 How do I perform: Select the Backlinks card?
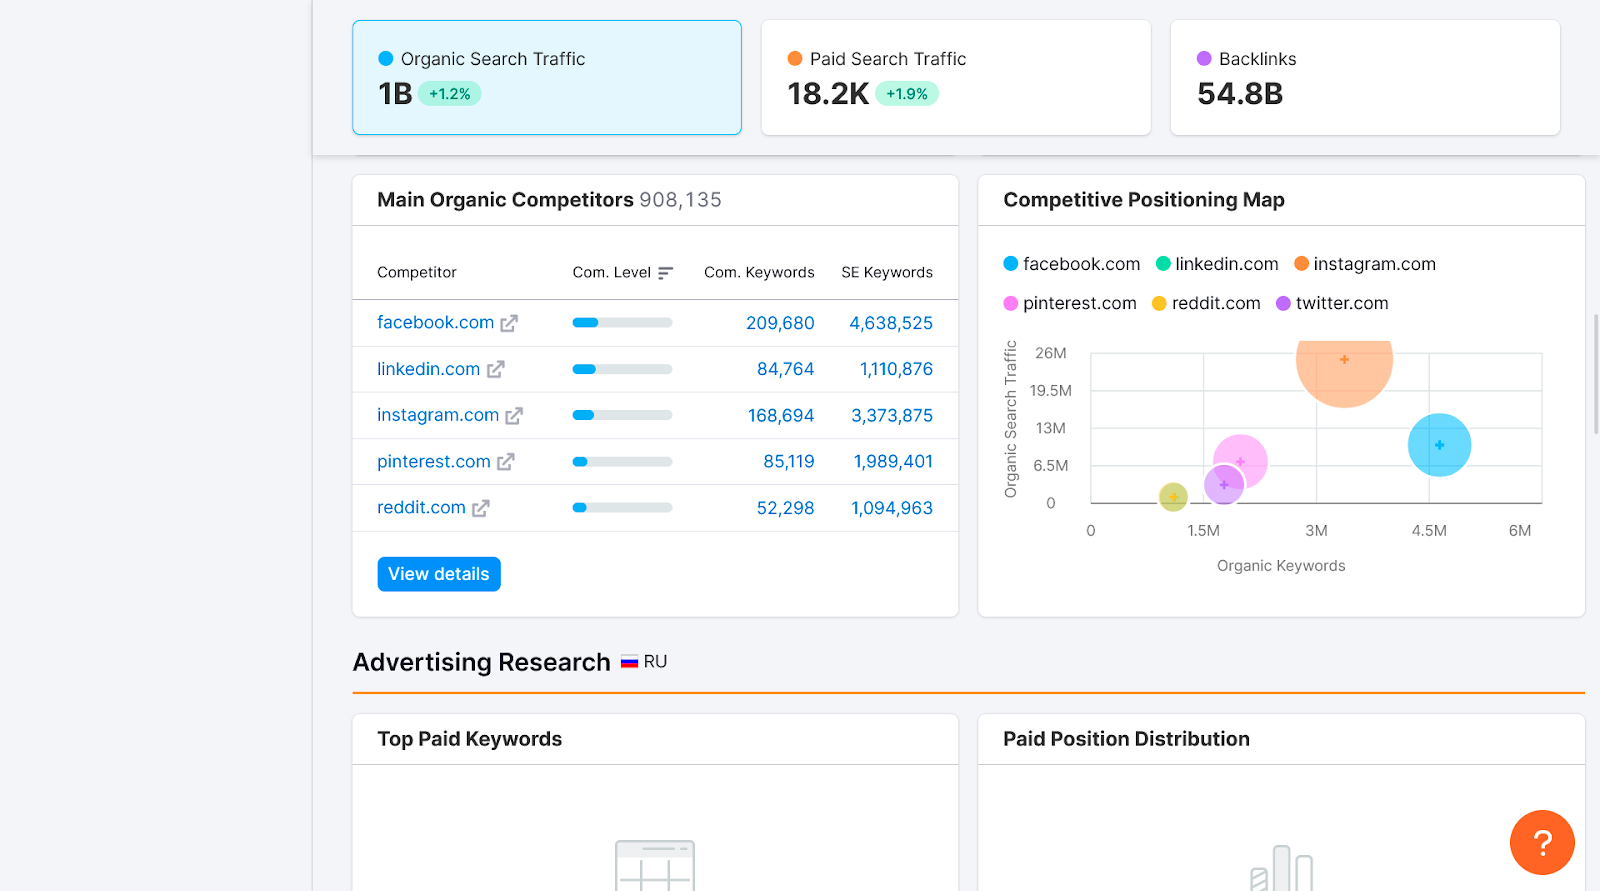pyautogui.click(x=1365, y=77)
